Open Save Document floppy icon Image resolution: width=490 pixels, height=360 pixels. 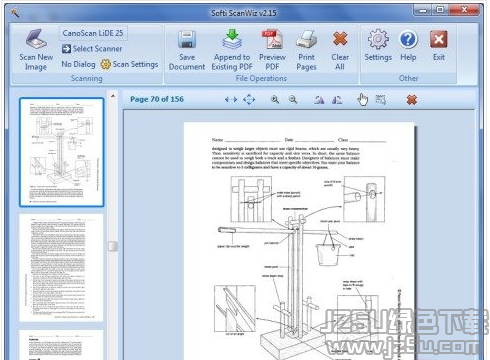coord(187,39)
